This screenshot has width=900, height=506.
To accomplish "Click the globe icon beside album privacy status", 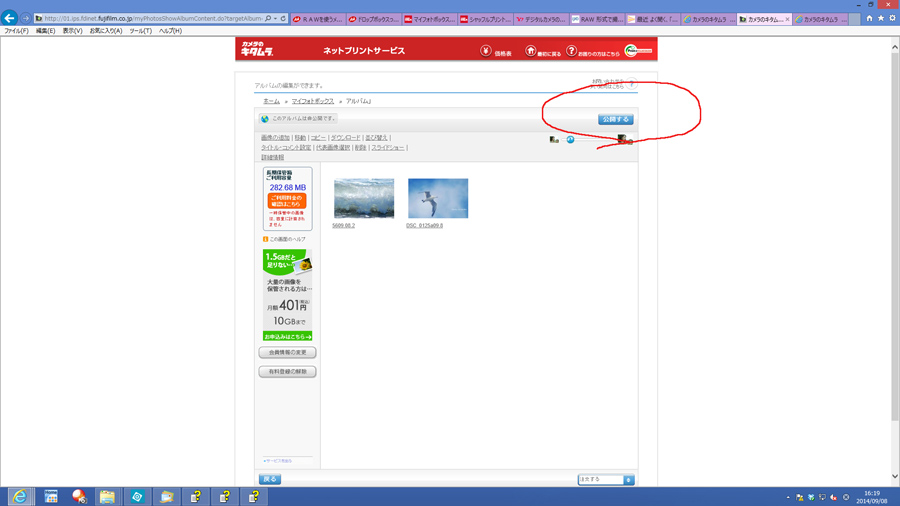I will [x=265, y=119].
